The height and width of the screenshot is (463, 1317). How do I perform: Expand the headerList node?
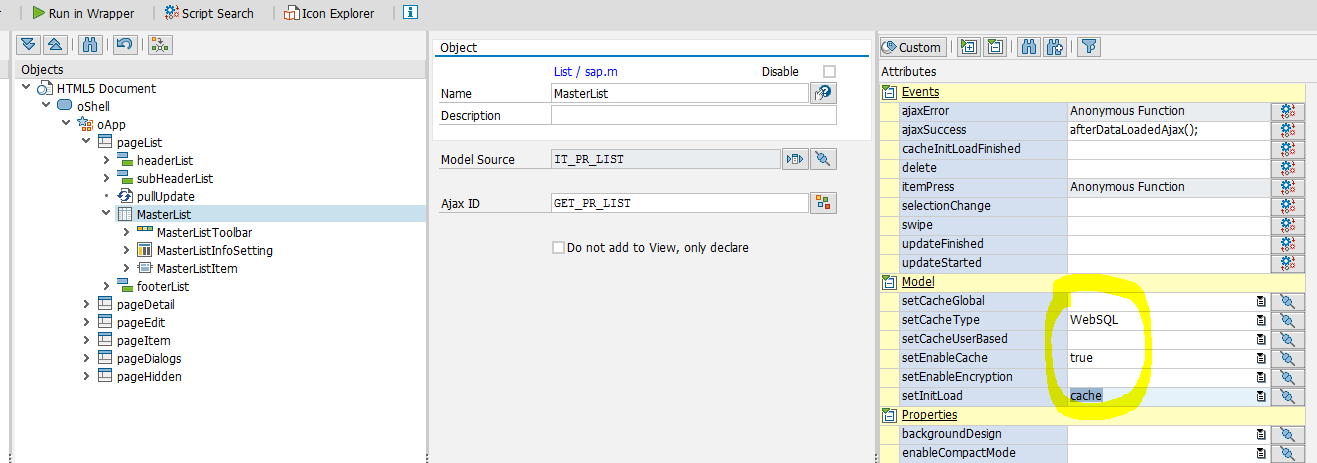(106, 160)
